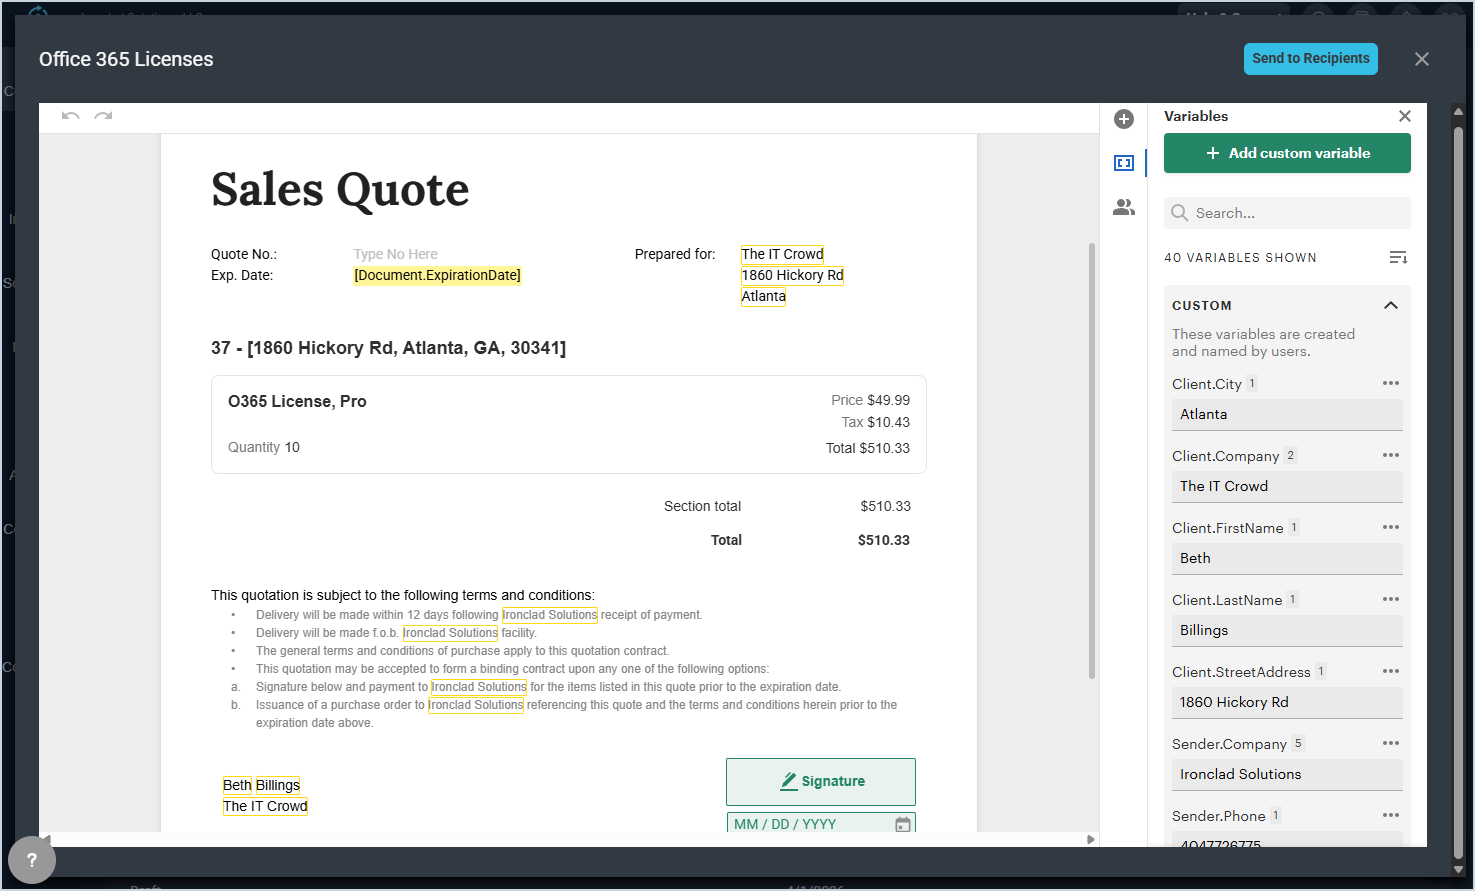
Task: Undo the last document edit
Action: tap(70, 116)
